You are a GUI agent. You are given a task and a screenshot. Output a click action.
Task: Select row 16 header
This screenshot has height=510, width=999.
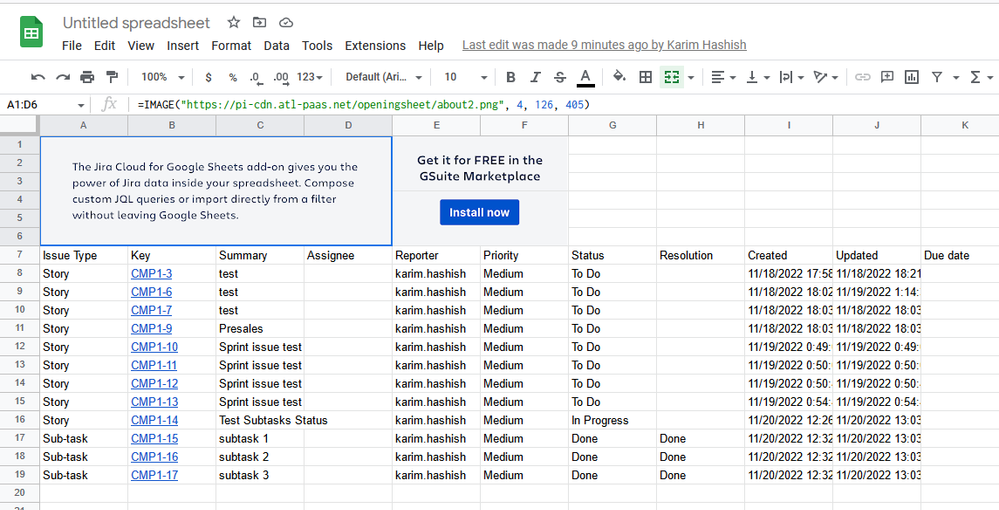click(20, 420)
